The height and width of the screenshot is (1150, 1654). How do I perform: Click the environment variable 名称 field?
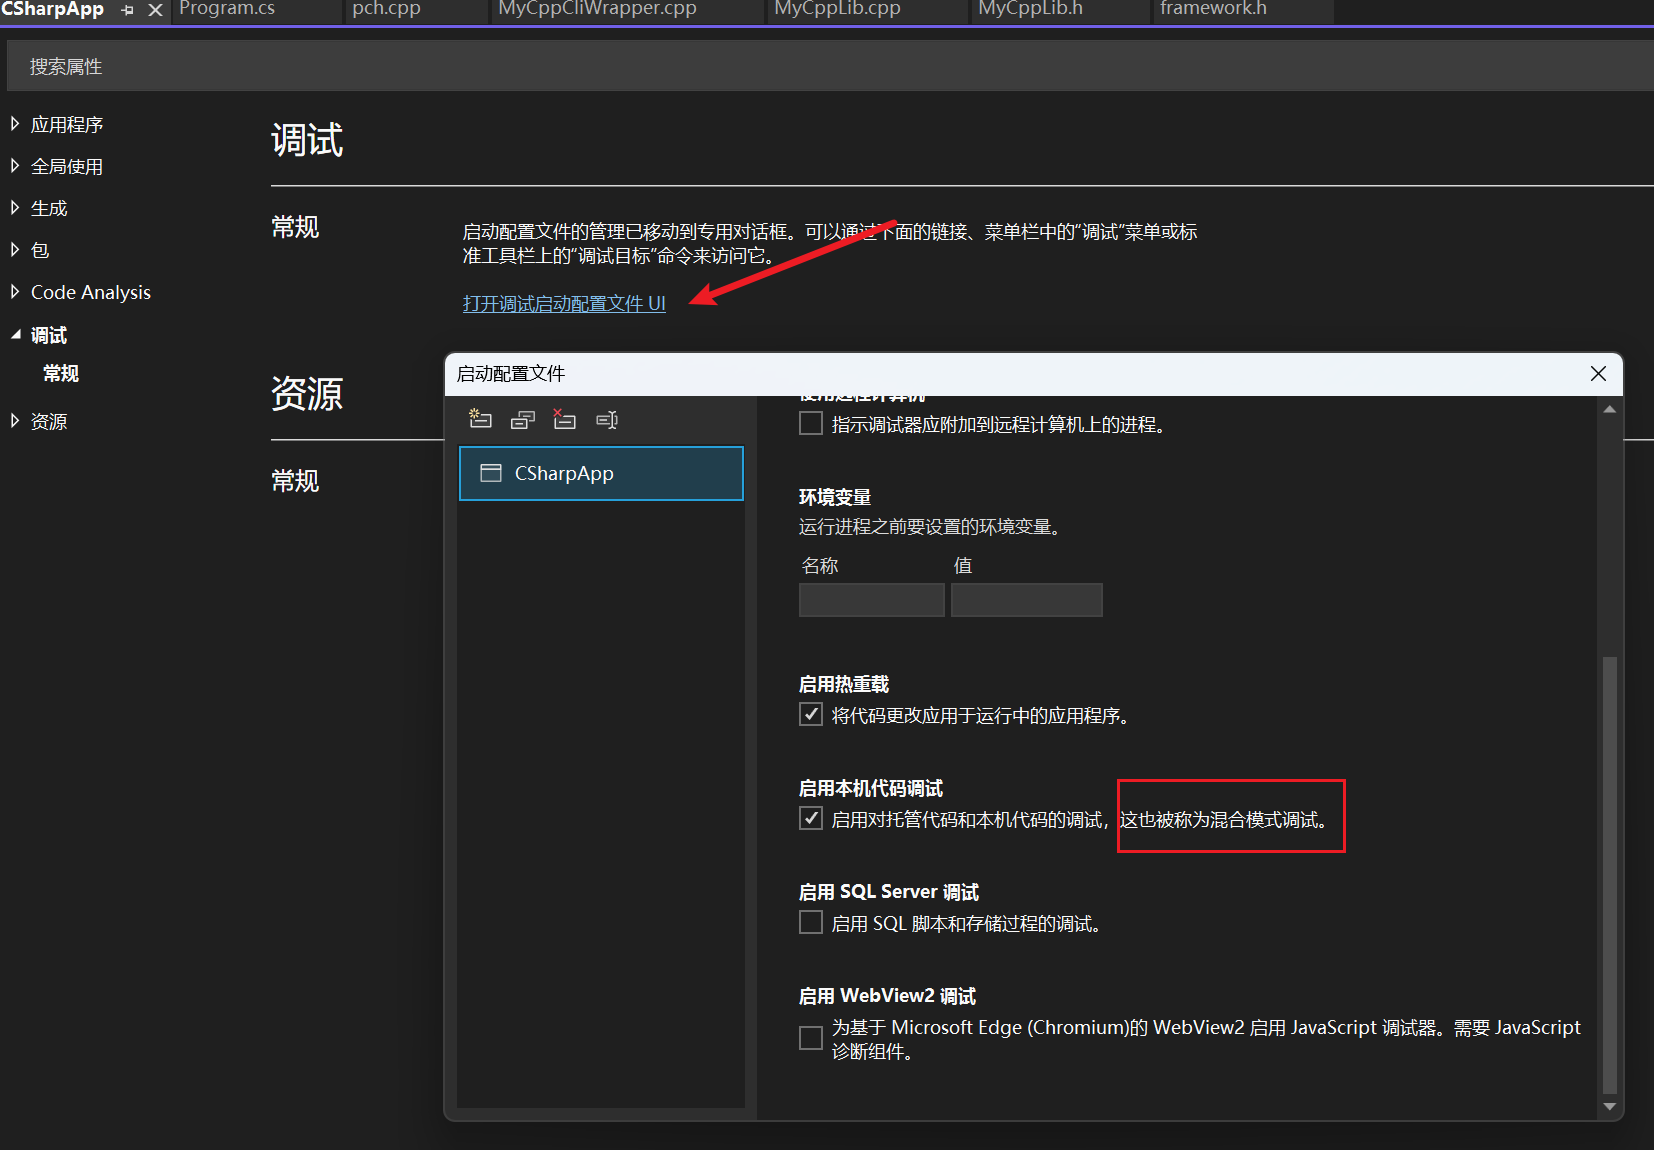point(872,600)
